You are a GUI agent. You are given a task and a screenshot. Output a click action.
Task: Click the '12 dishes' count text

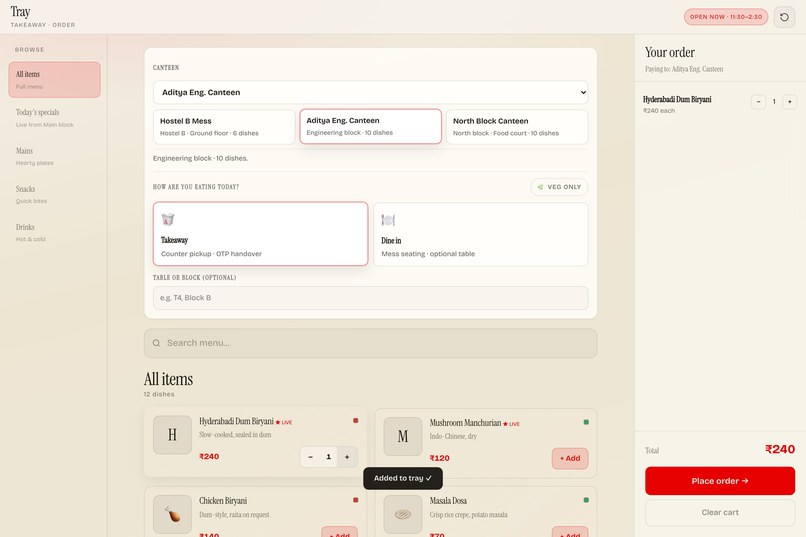point(159,394)
